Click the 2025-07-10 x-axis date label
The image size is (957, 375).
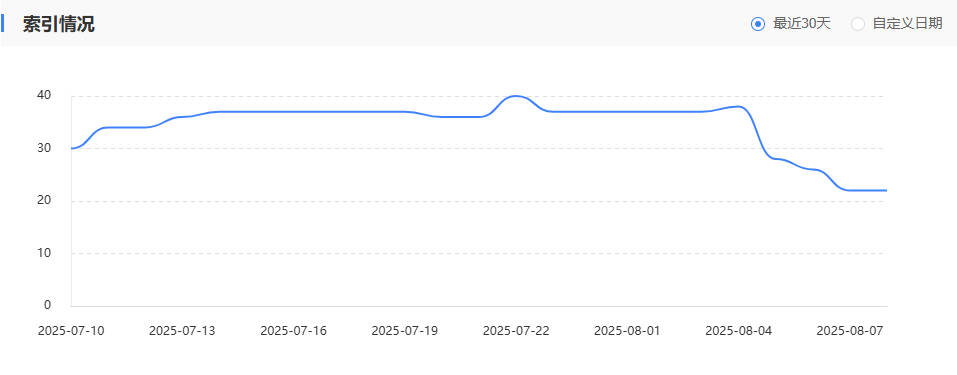click(71, 331)
